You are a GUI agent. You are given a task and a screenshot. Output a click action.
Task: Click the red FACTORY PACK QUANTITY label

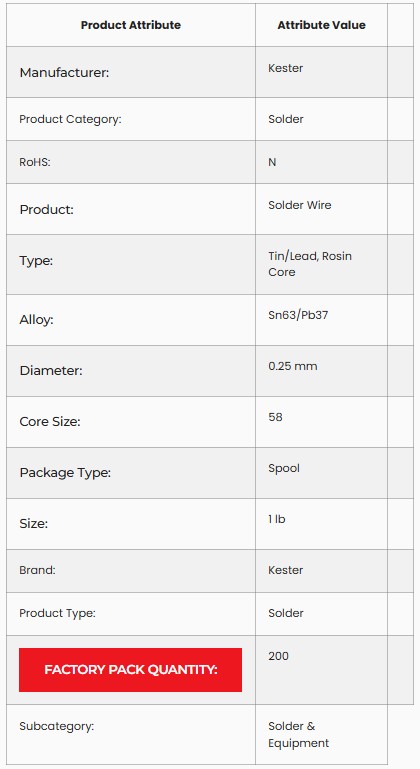click(131, 670)
